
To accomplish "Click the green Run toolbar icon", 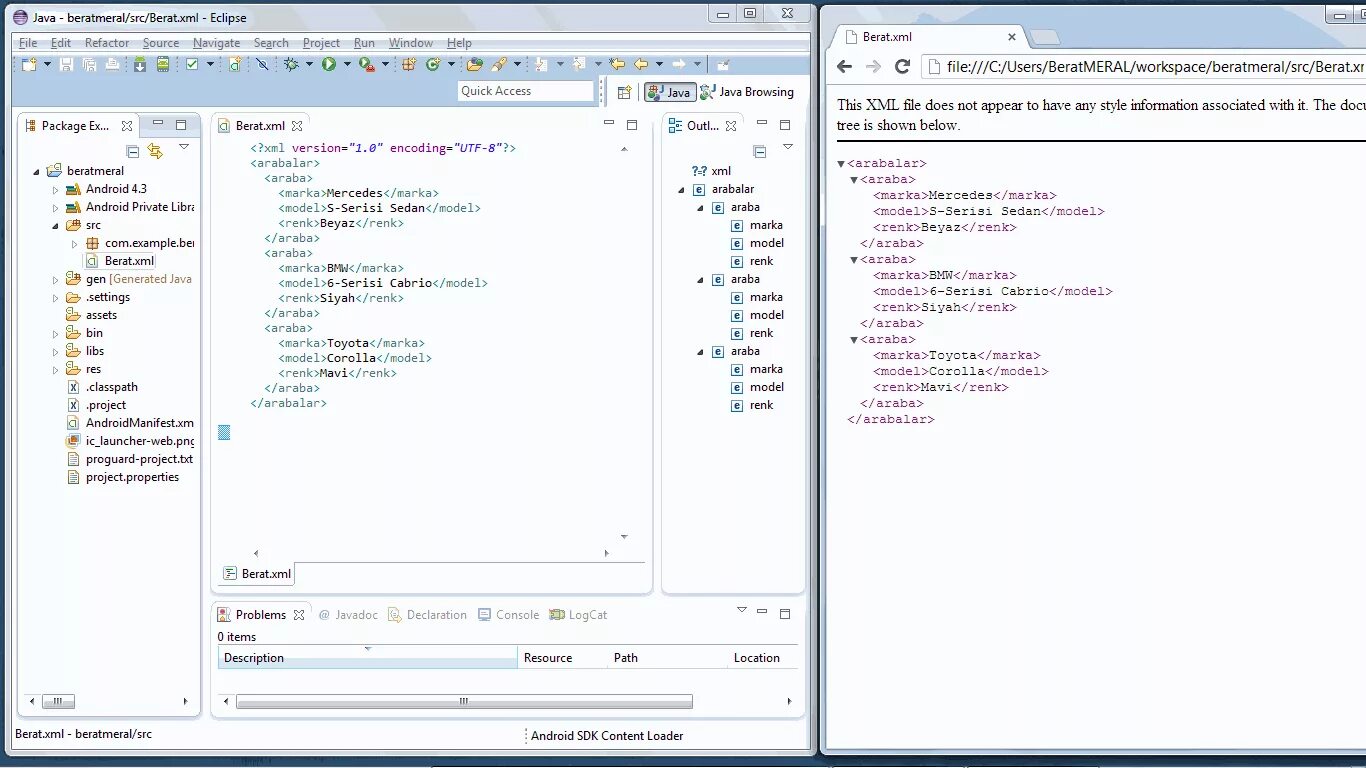I will pos(328,64).
